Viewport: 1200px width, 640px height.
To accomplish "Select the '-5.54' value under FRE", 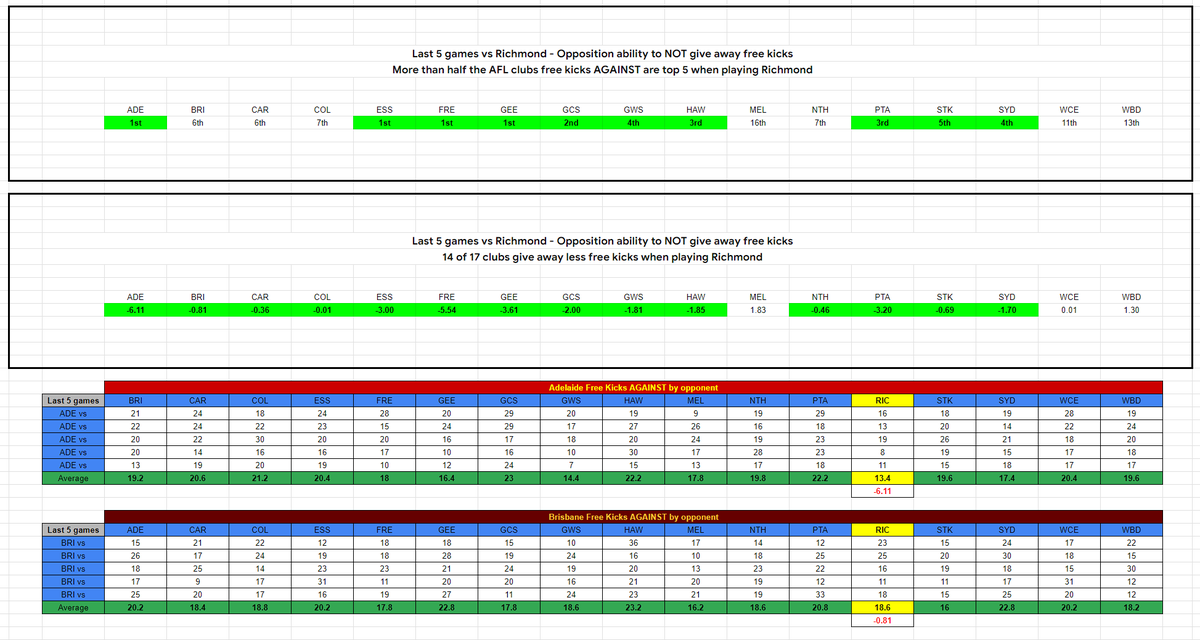I will (447, 310).
